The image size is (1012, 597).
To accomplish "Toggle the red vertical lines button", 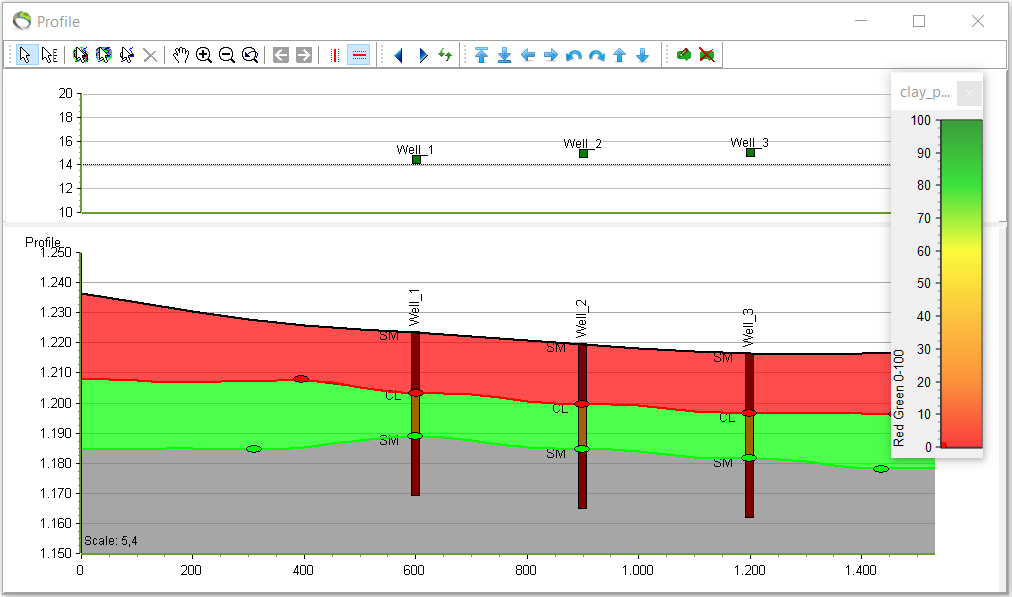I will (x=334, y=55).
